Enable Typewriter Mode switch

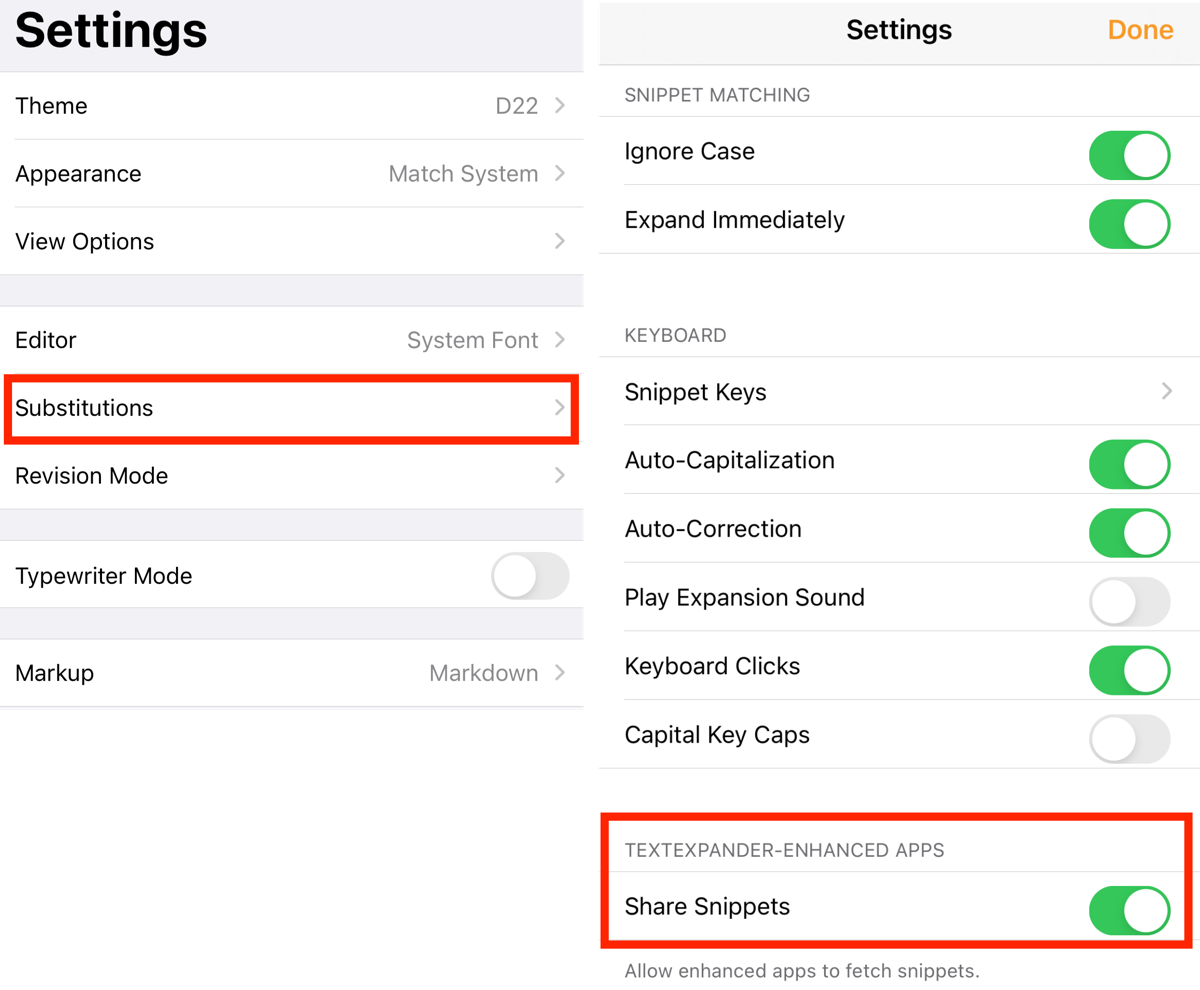[x=530, y=577]
